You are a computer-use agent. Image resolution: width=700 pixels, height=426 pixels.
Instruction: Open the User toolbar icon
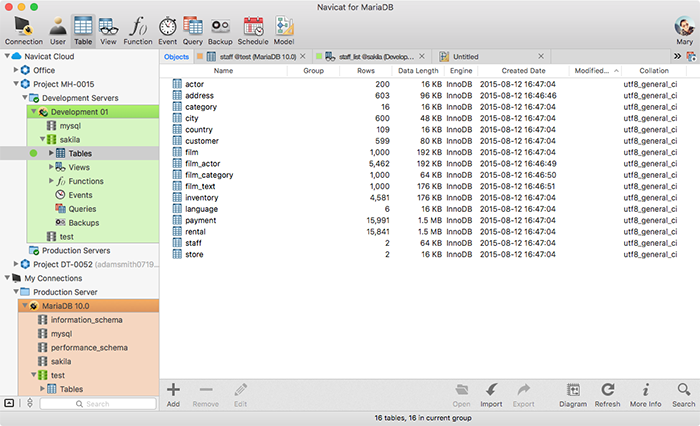58,30
